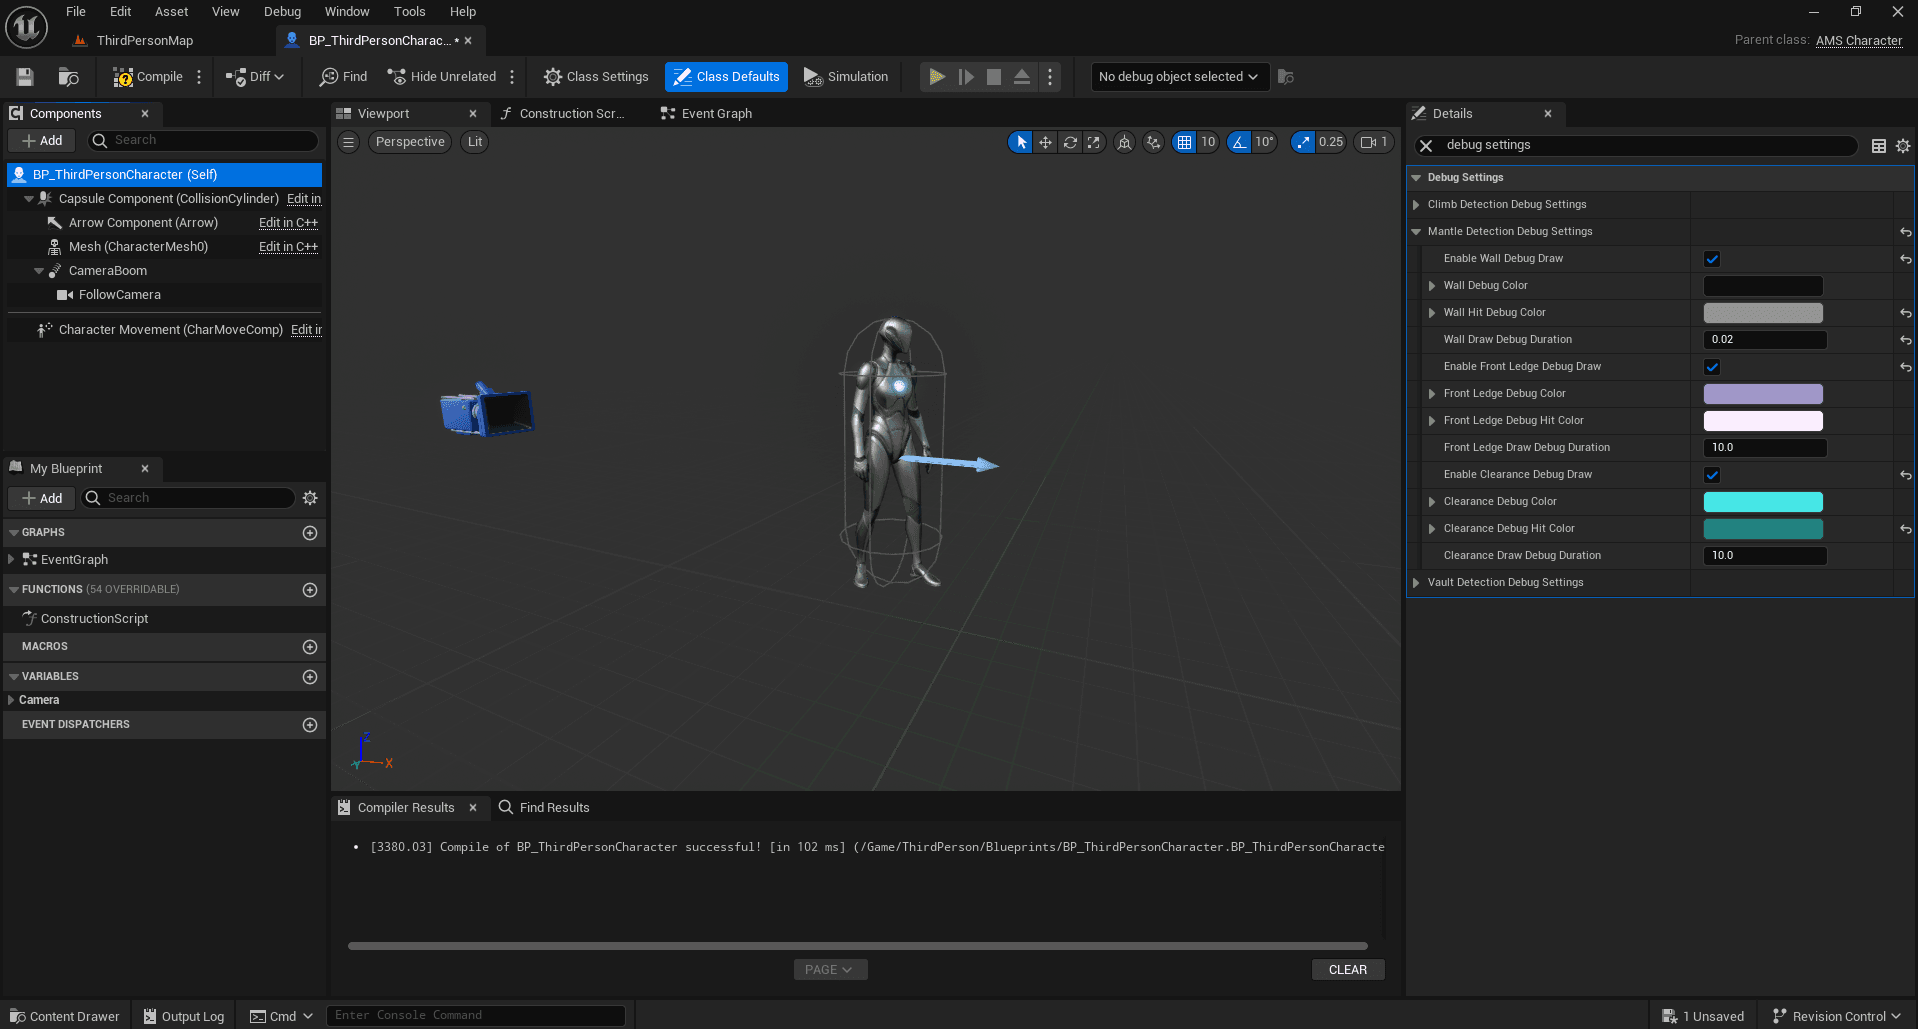Viewport: 1918px width, 1029px height.
Task: Choose the rotate tool in viewport
Action: 1070,142
